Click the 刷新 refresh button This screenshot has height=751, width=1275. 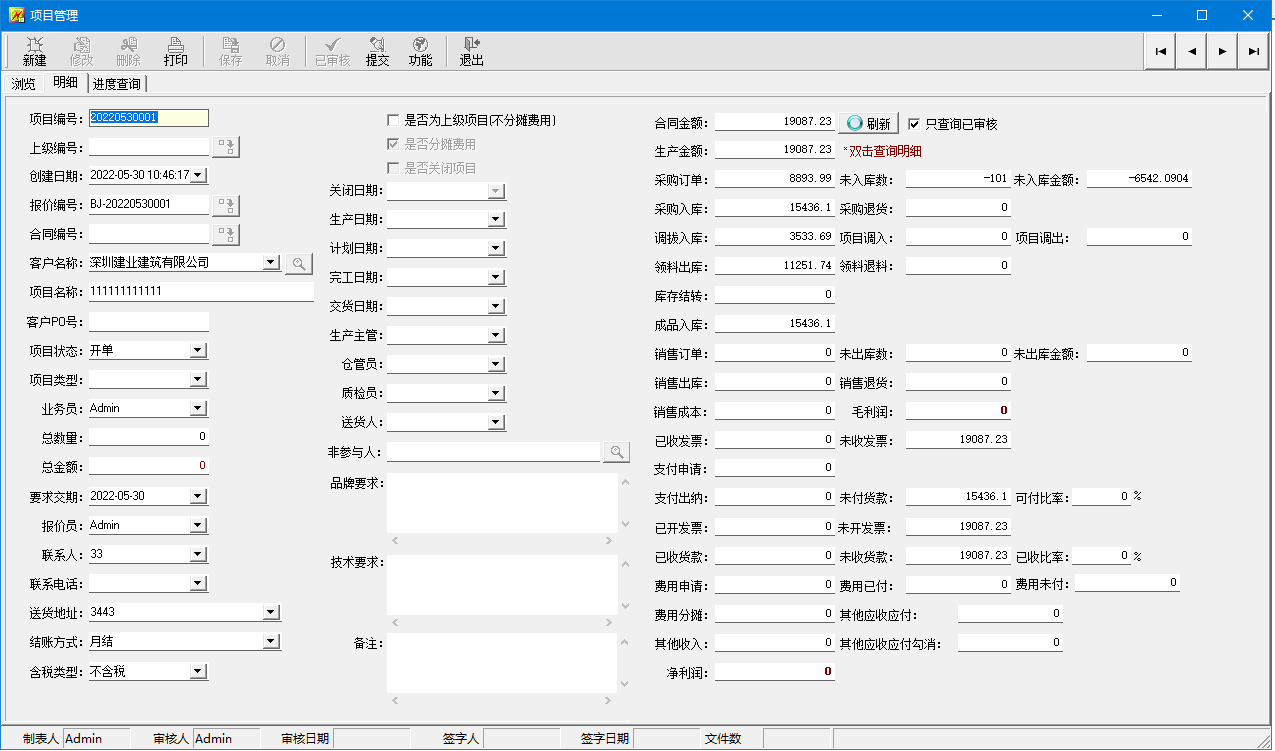(x=868, y=123)
